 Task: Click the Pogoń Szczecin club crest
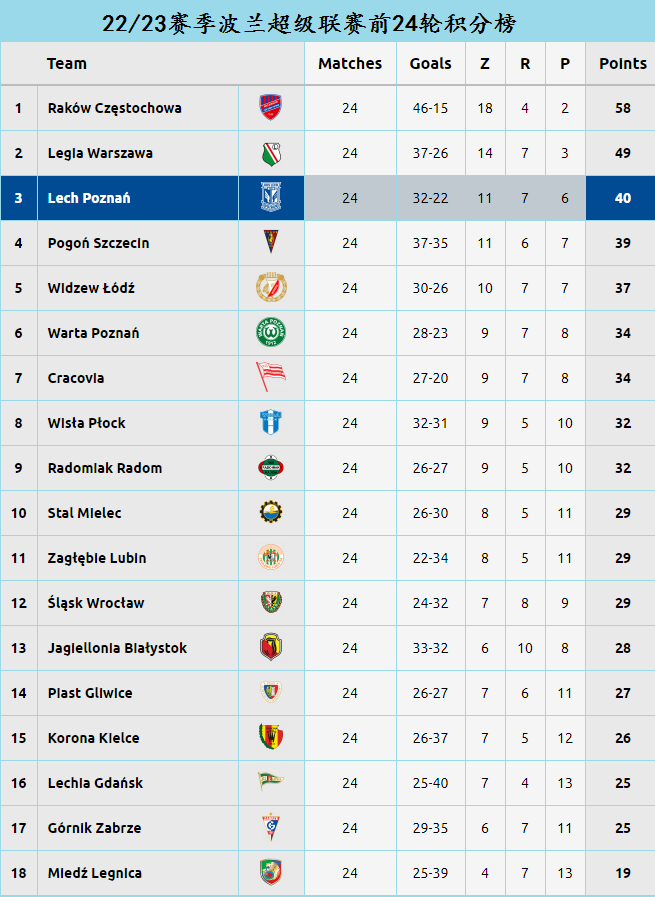[x=271, y=242]
